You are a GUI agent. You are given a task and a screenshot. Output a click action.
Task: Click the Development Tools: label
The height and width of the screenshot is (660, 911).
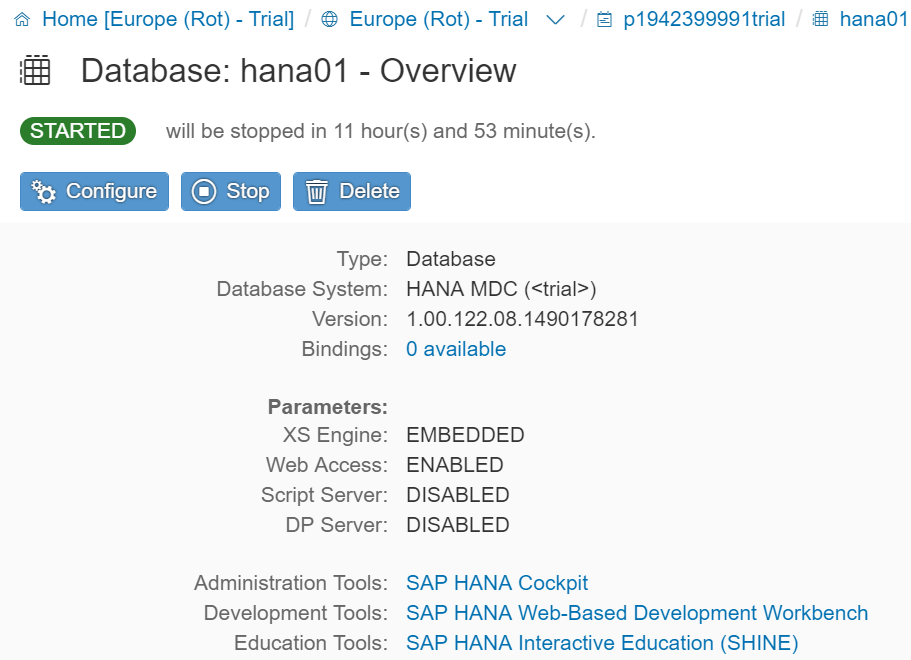point(296,613)
